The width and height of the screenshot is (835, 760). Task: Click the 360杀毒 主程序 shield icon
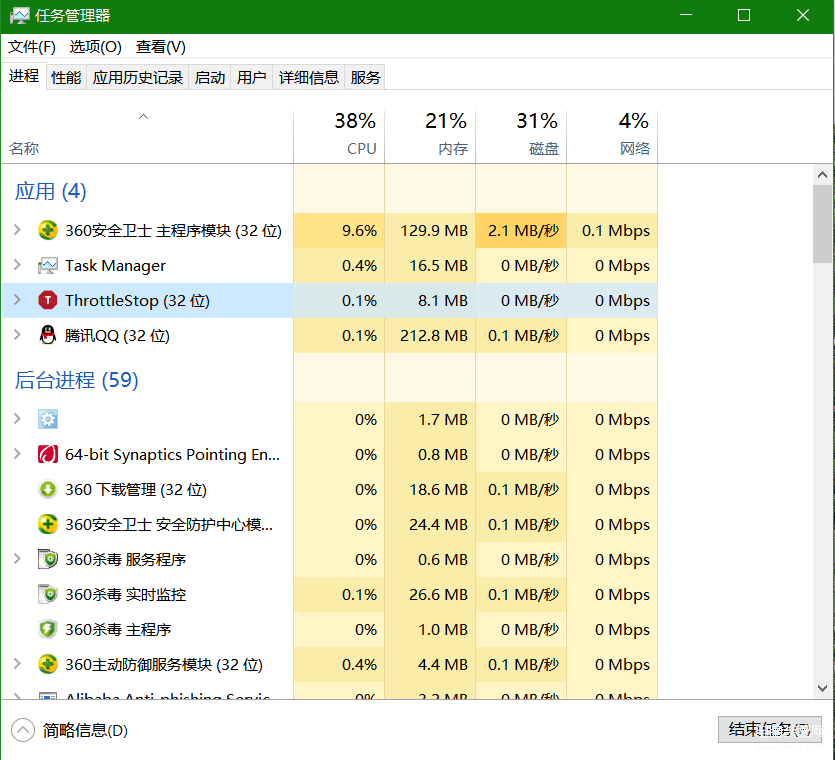(x=48, y=630)
